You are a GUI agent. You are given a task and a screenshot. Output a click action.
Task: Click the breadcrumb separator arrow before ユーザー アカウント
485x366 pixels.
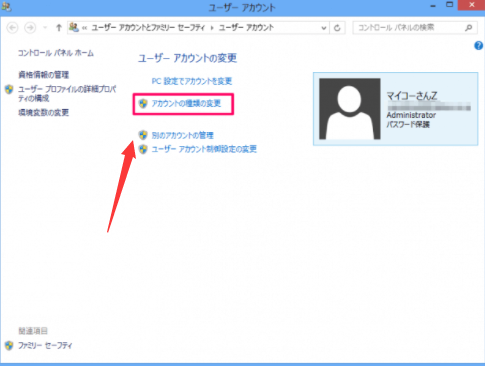coord(212,28)
